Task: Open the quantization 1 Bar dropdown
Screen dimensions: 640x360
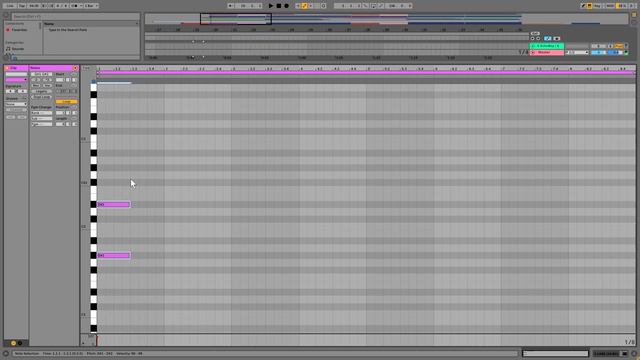Action: [x=91, y=6]
